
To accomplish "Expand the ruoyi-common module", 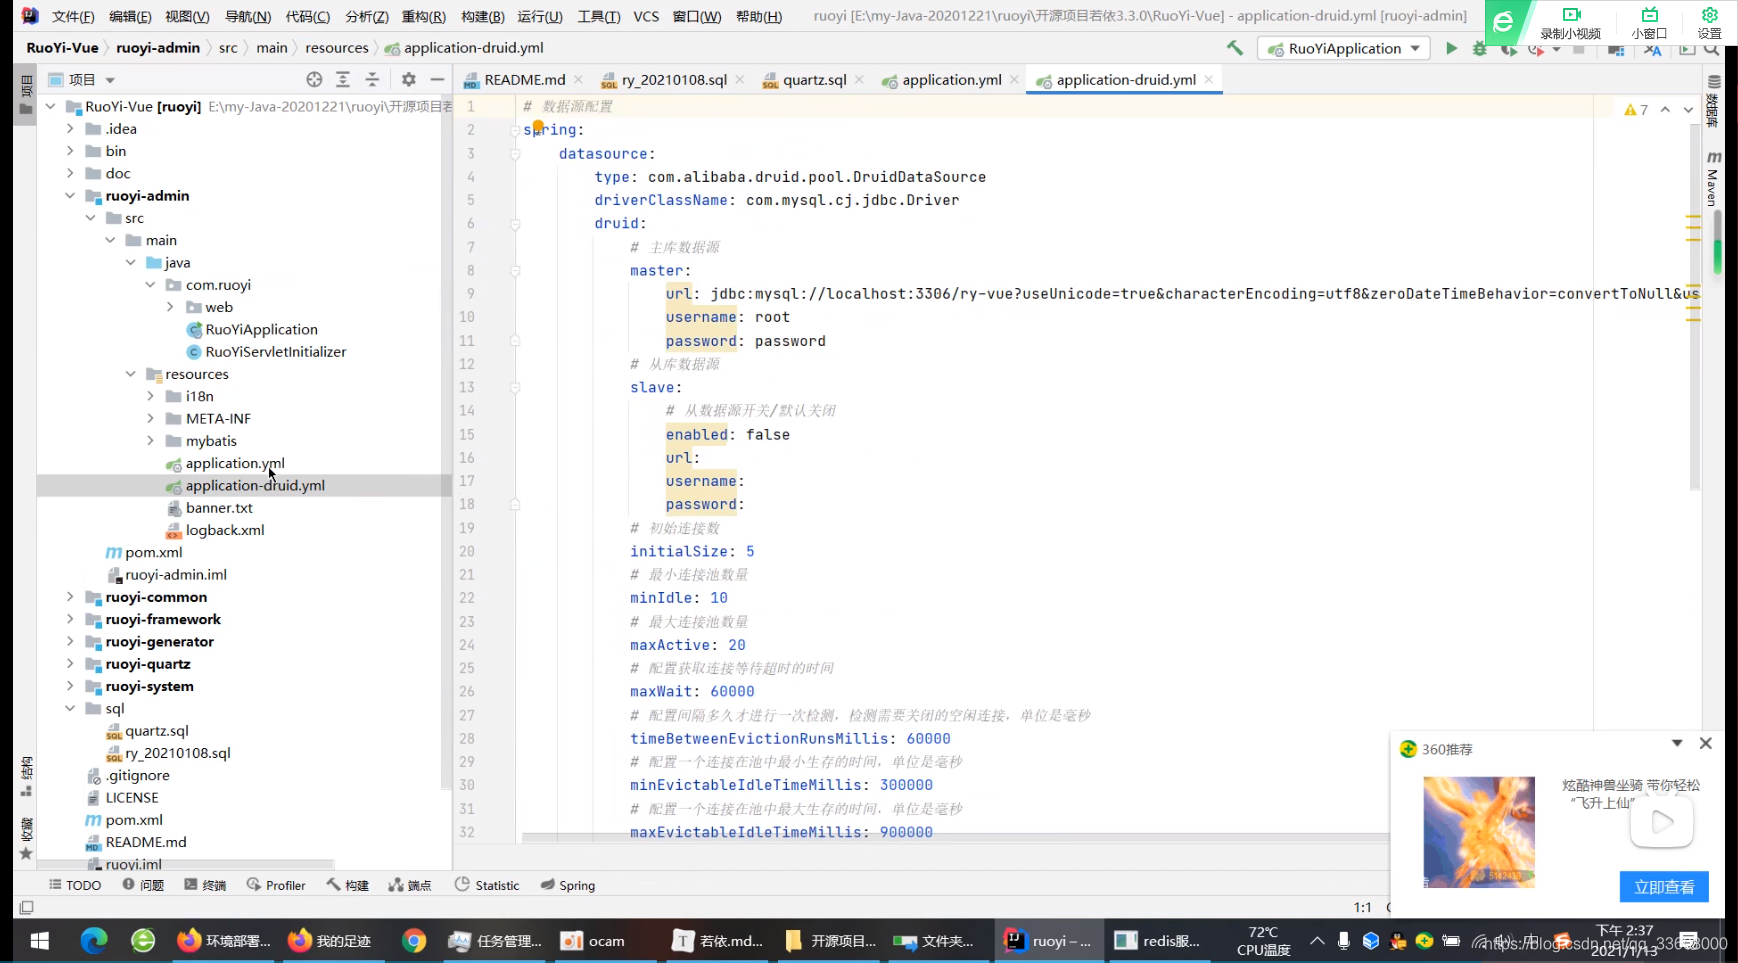I will point(70,597).
